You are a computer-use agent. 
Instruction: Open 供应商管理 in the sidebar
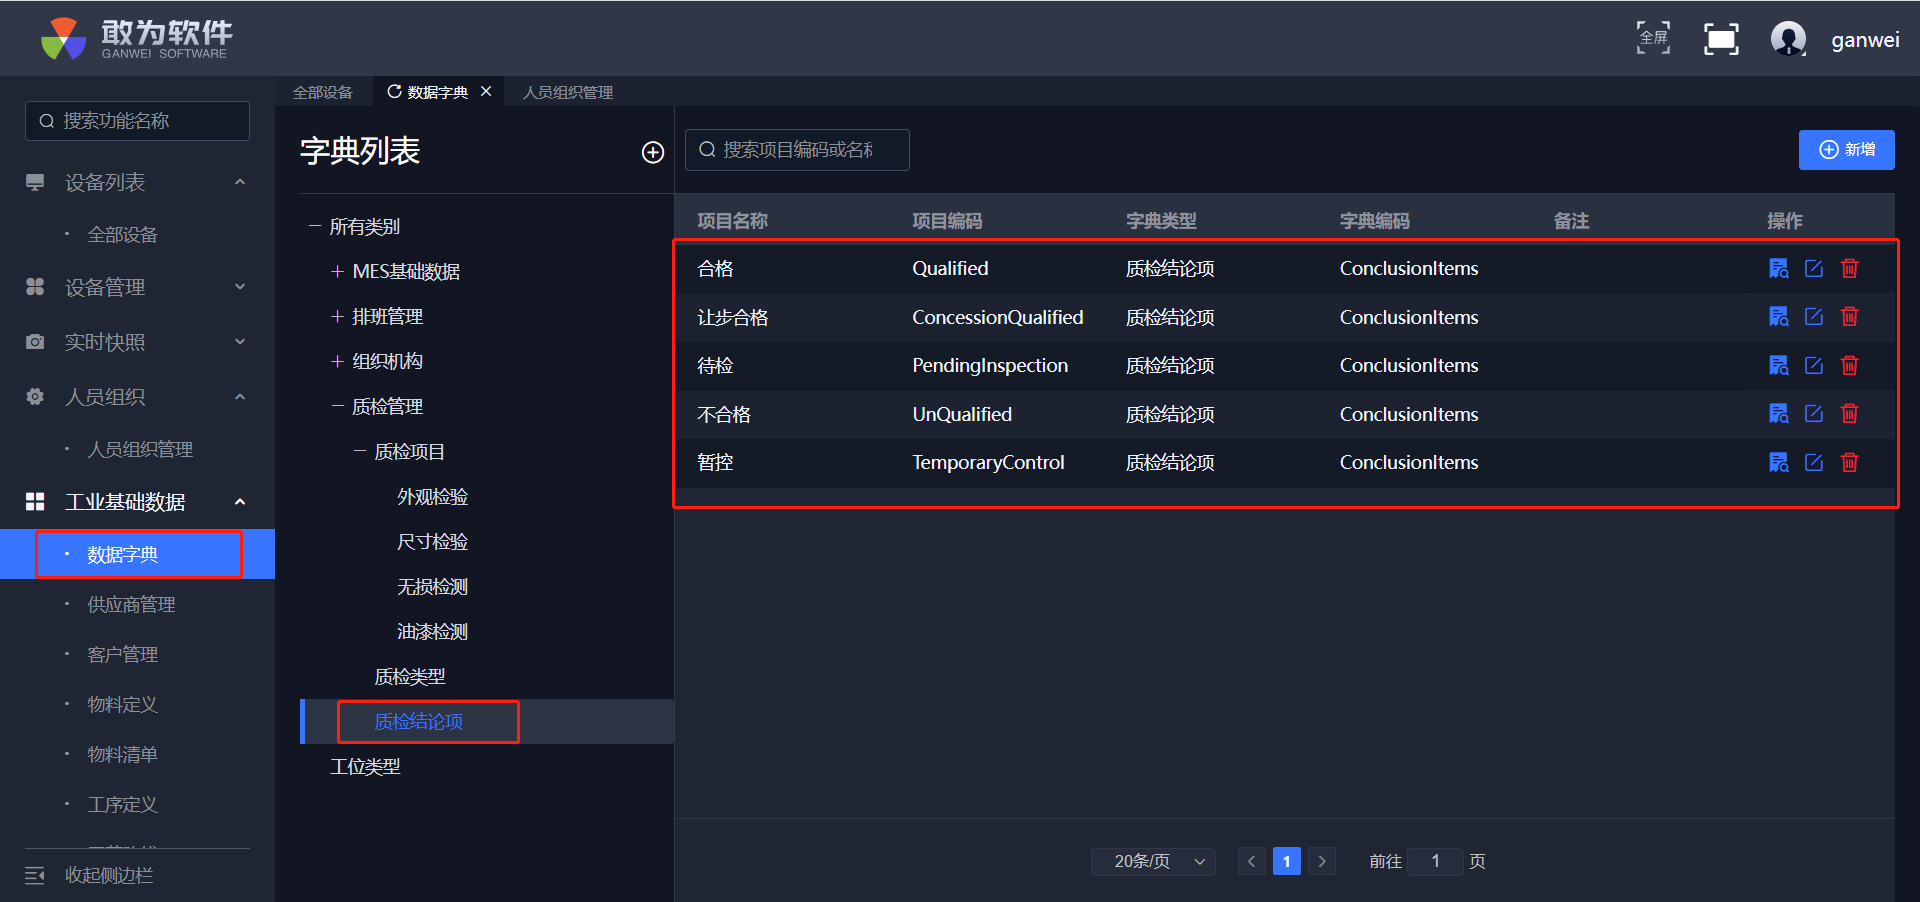click(131, 605)
